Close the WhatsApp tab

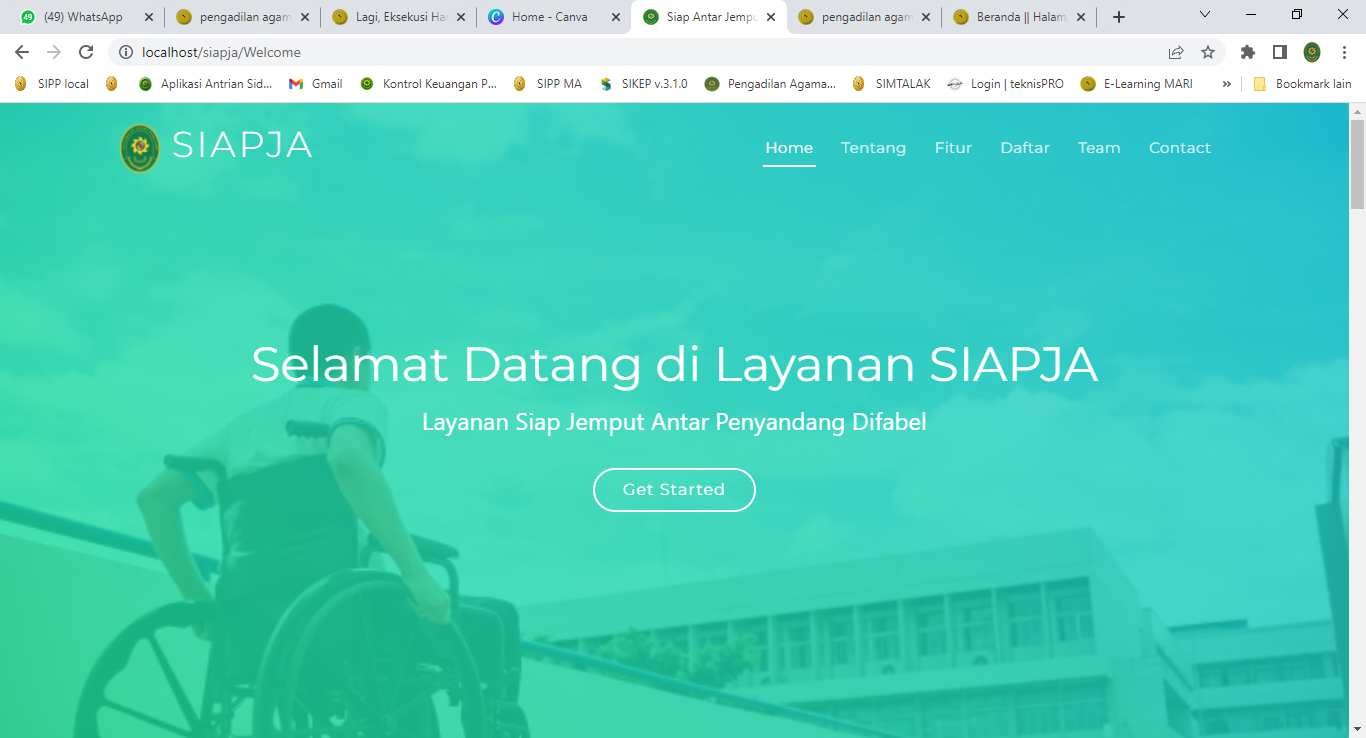[149, 17]
